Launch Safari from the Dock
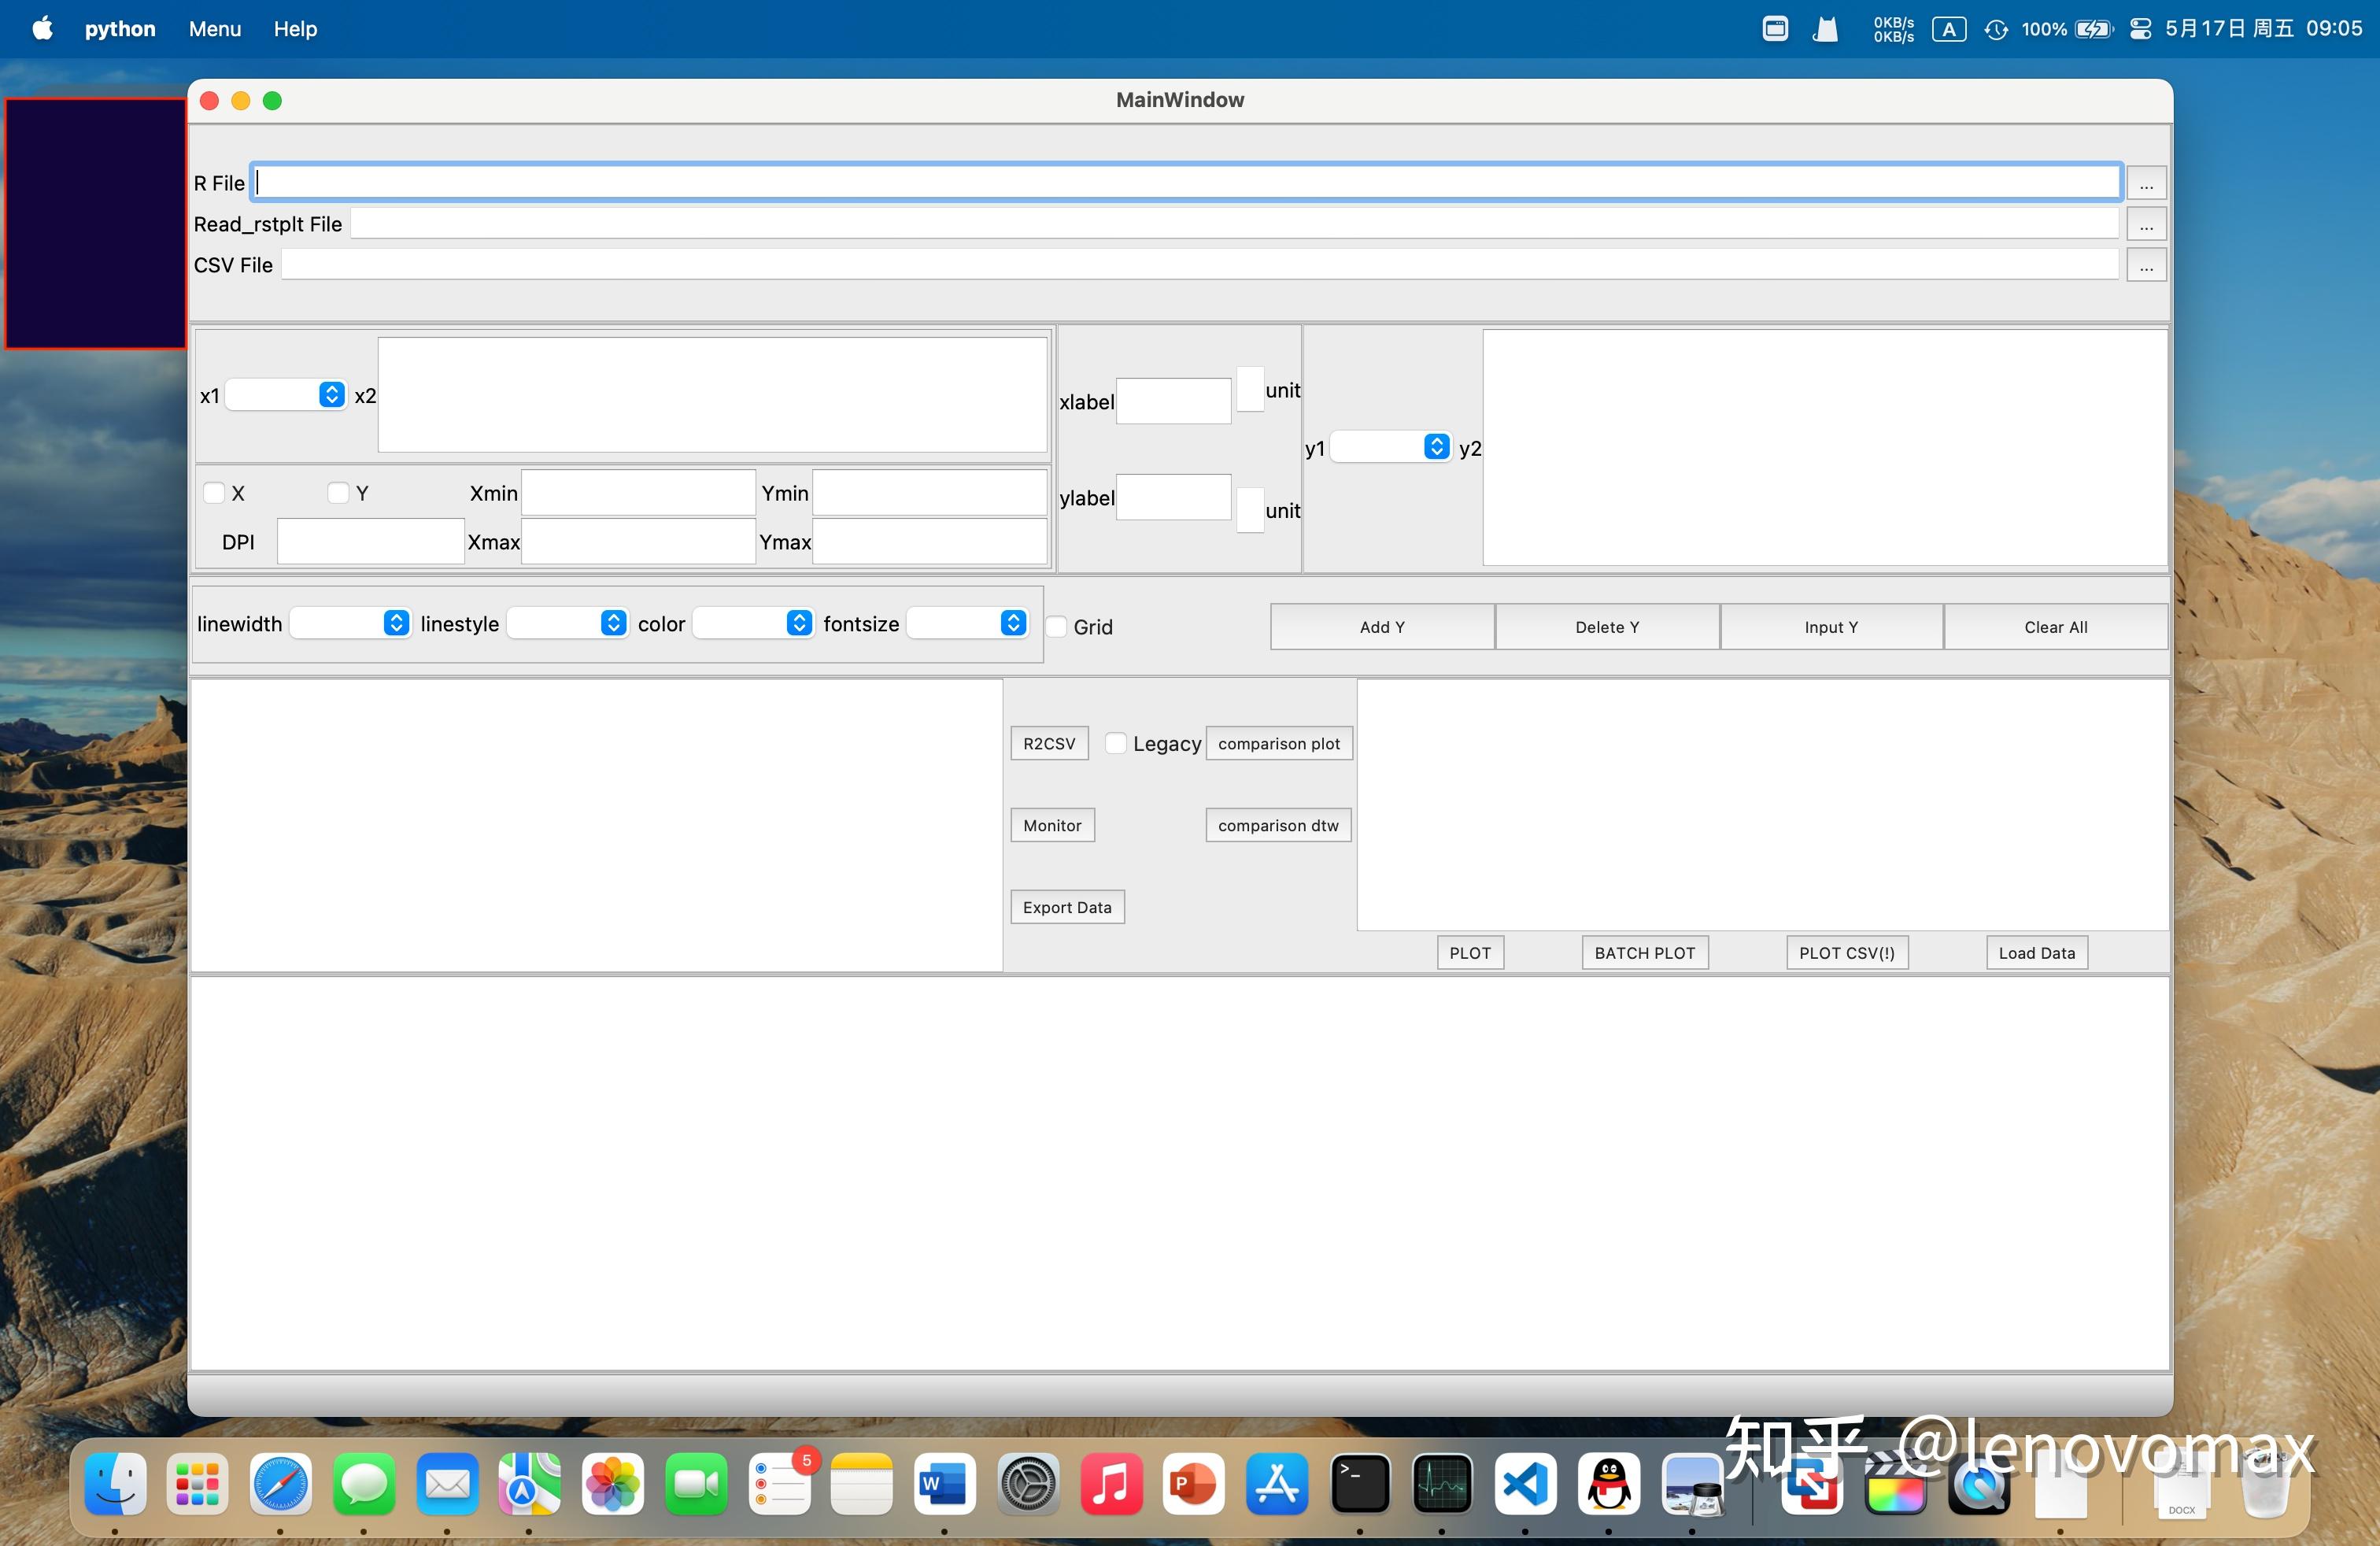Image resolution: width=2380 pixels, height=1546 pixels. 281,1484
